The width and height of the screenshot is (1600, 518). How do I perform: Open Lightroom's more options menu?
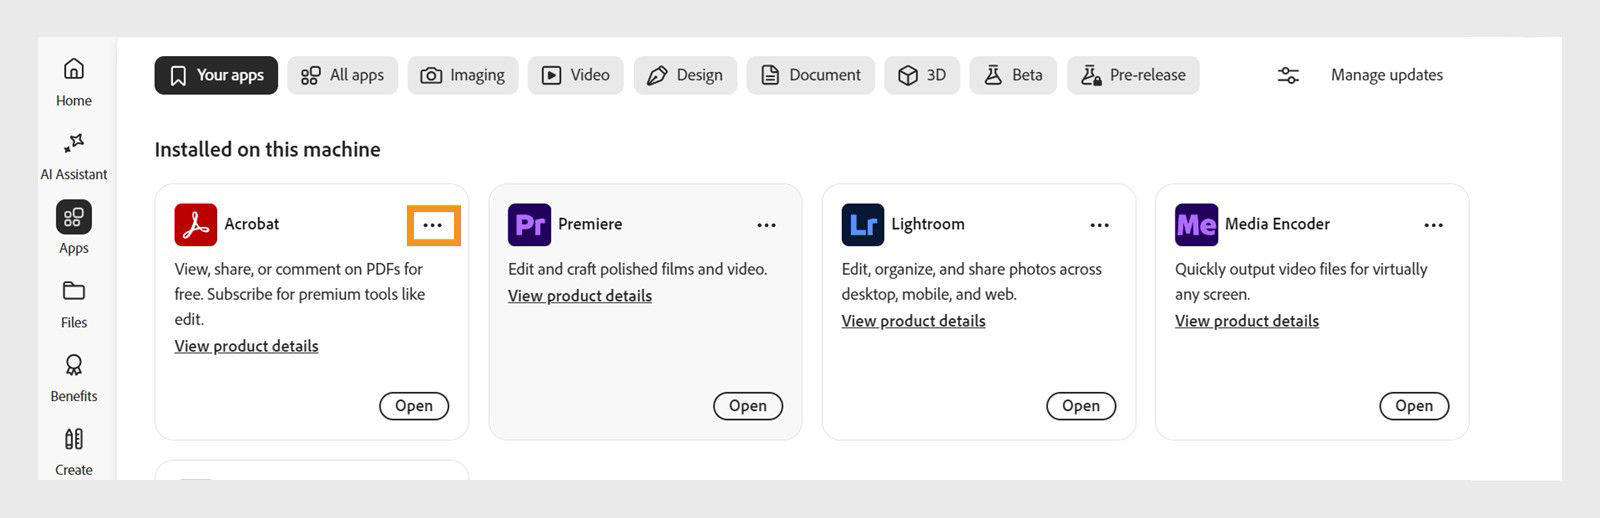pyautogui.click(x=1100, y=225)
